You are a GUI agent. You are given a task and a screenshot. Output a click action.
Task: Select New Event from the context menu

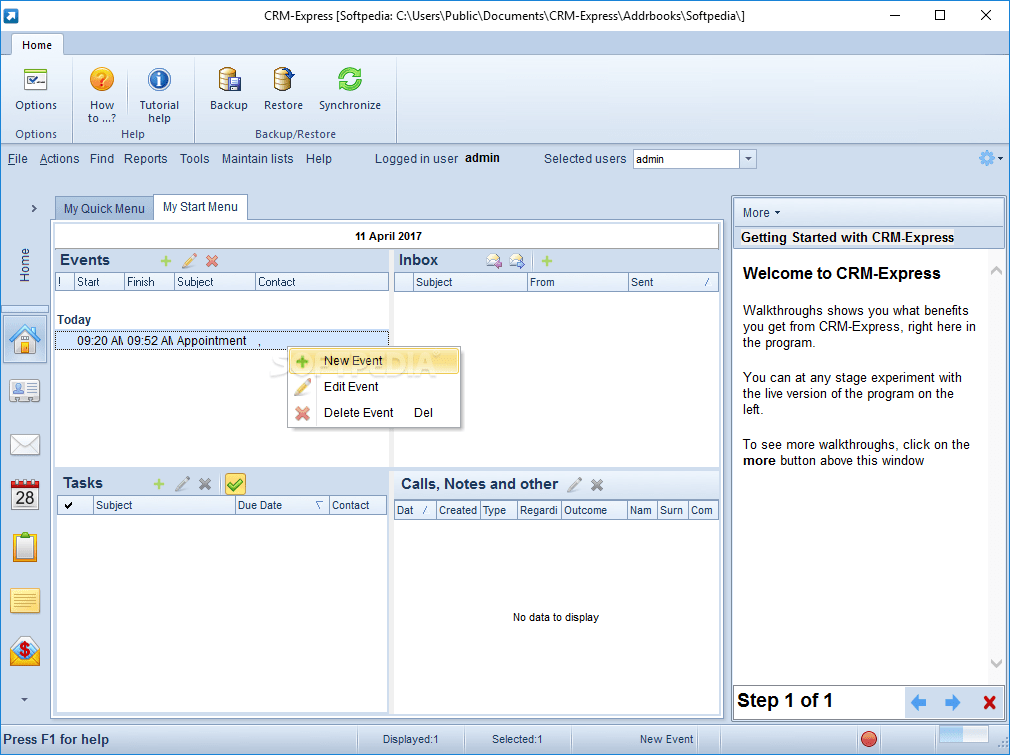[x=352, y=360]
